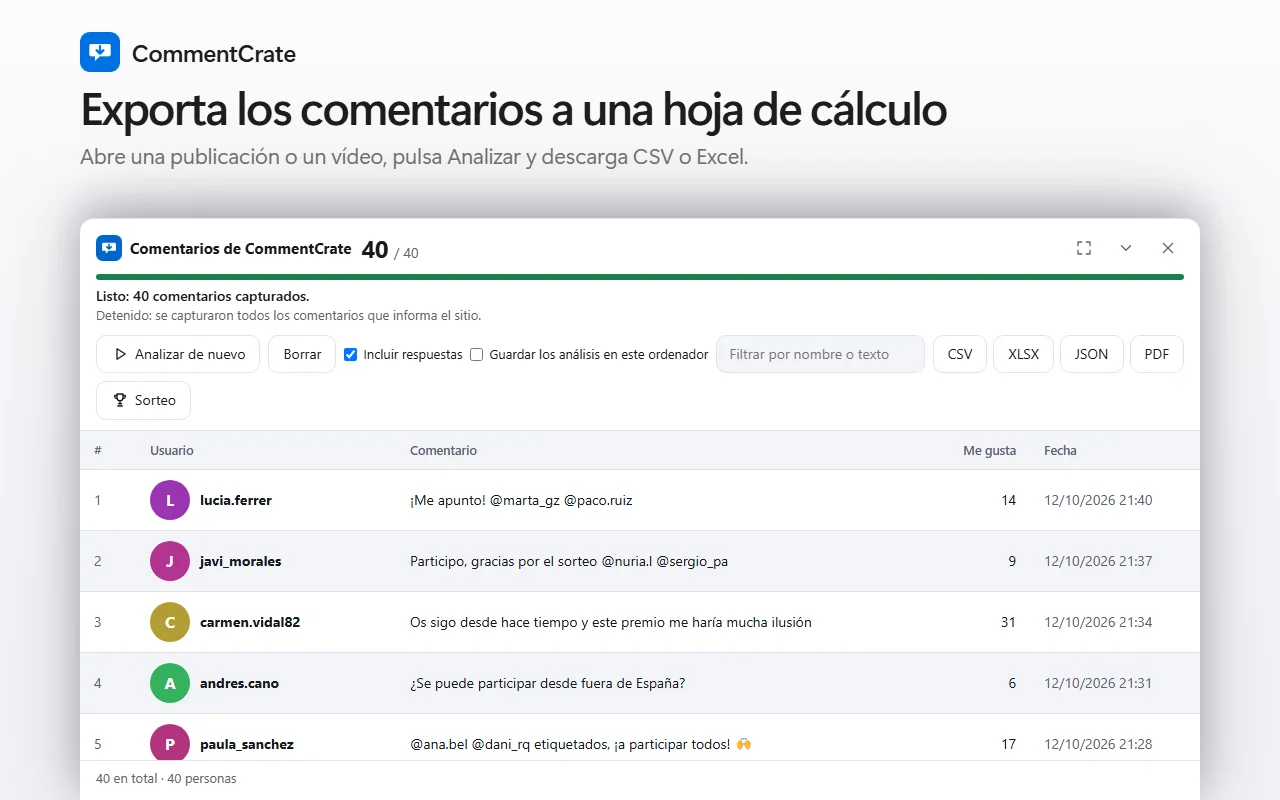This screenshot has width=1280, height=800.
Task: Export comments as CSV
Action: click(x=960, y=354)
